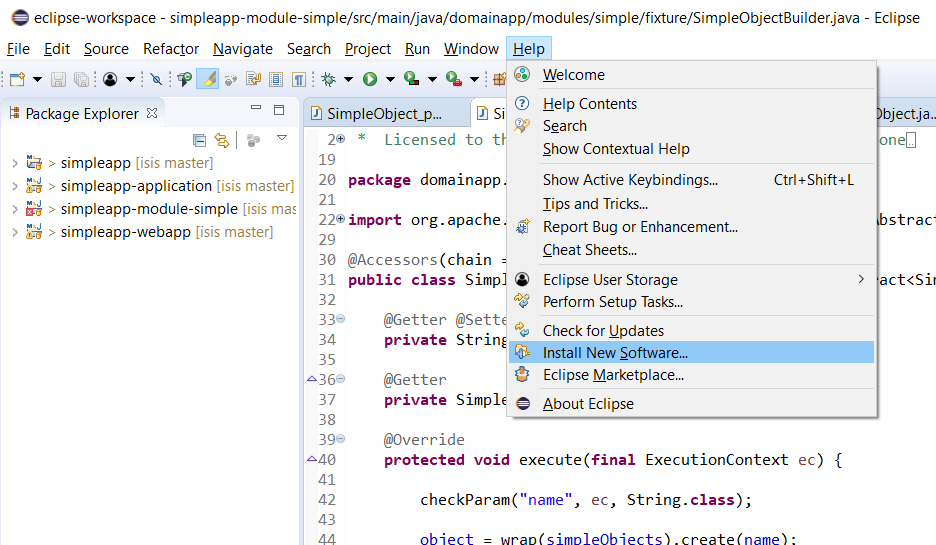Choose Eclipse Marketplace from Help menu
Image resolution: width=936 pixels, height=545 pixels.
[613, 375]
